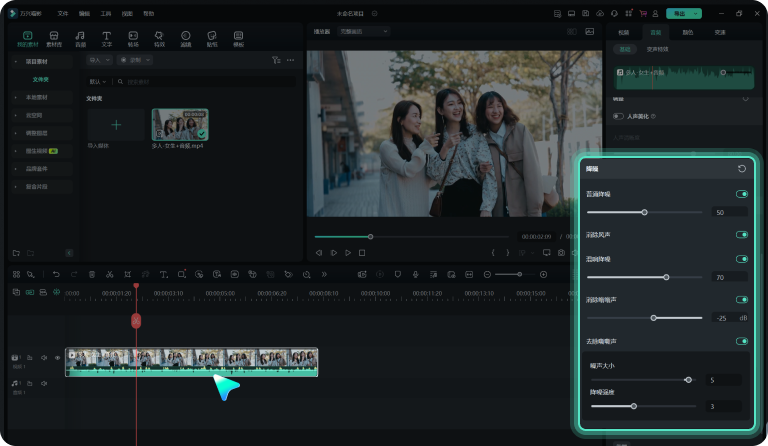
Task: Open the 文件 menu in menu bar
Action: coord(63,14)
